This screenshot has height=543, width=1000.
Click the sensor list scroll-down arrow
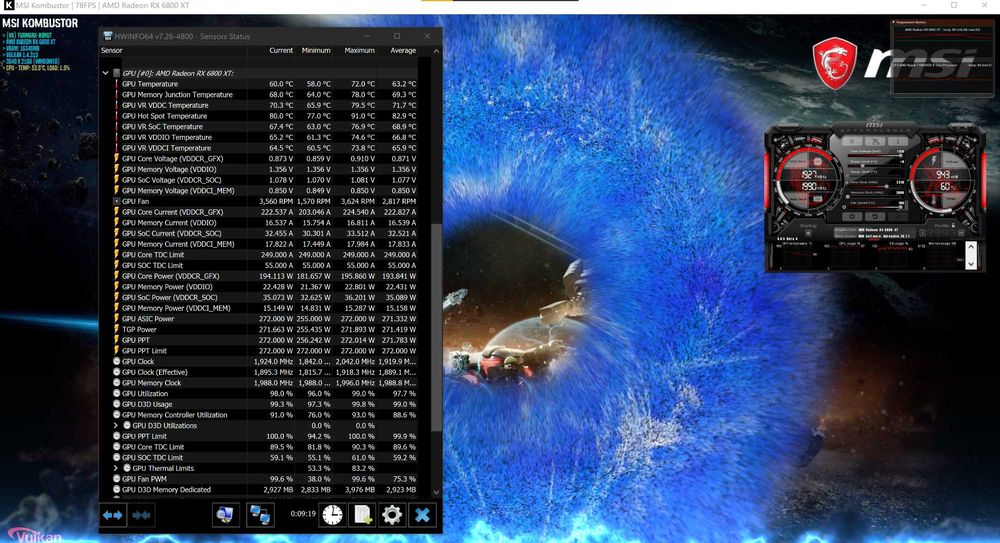coord(436,492)
